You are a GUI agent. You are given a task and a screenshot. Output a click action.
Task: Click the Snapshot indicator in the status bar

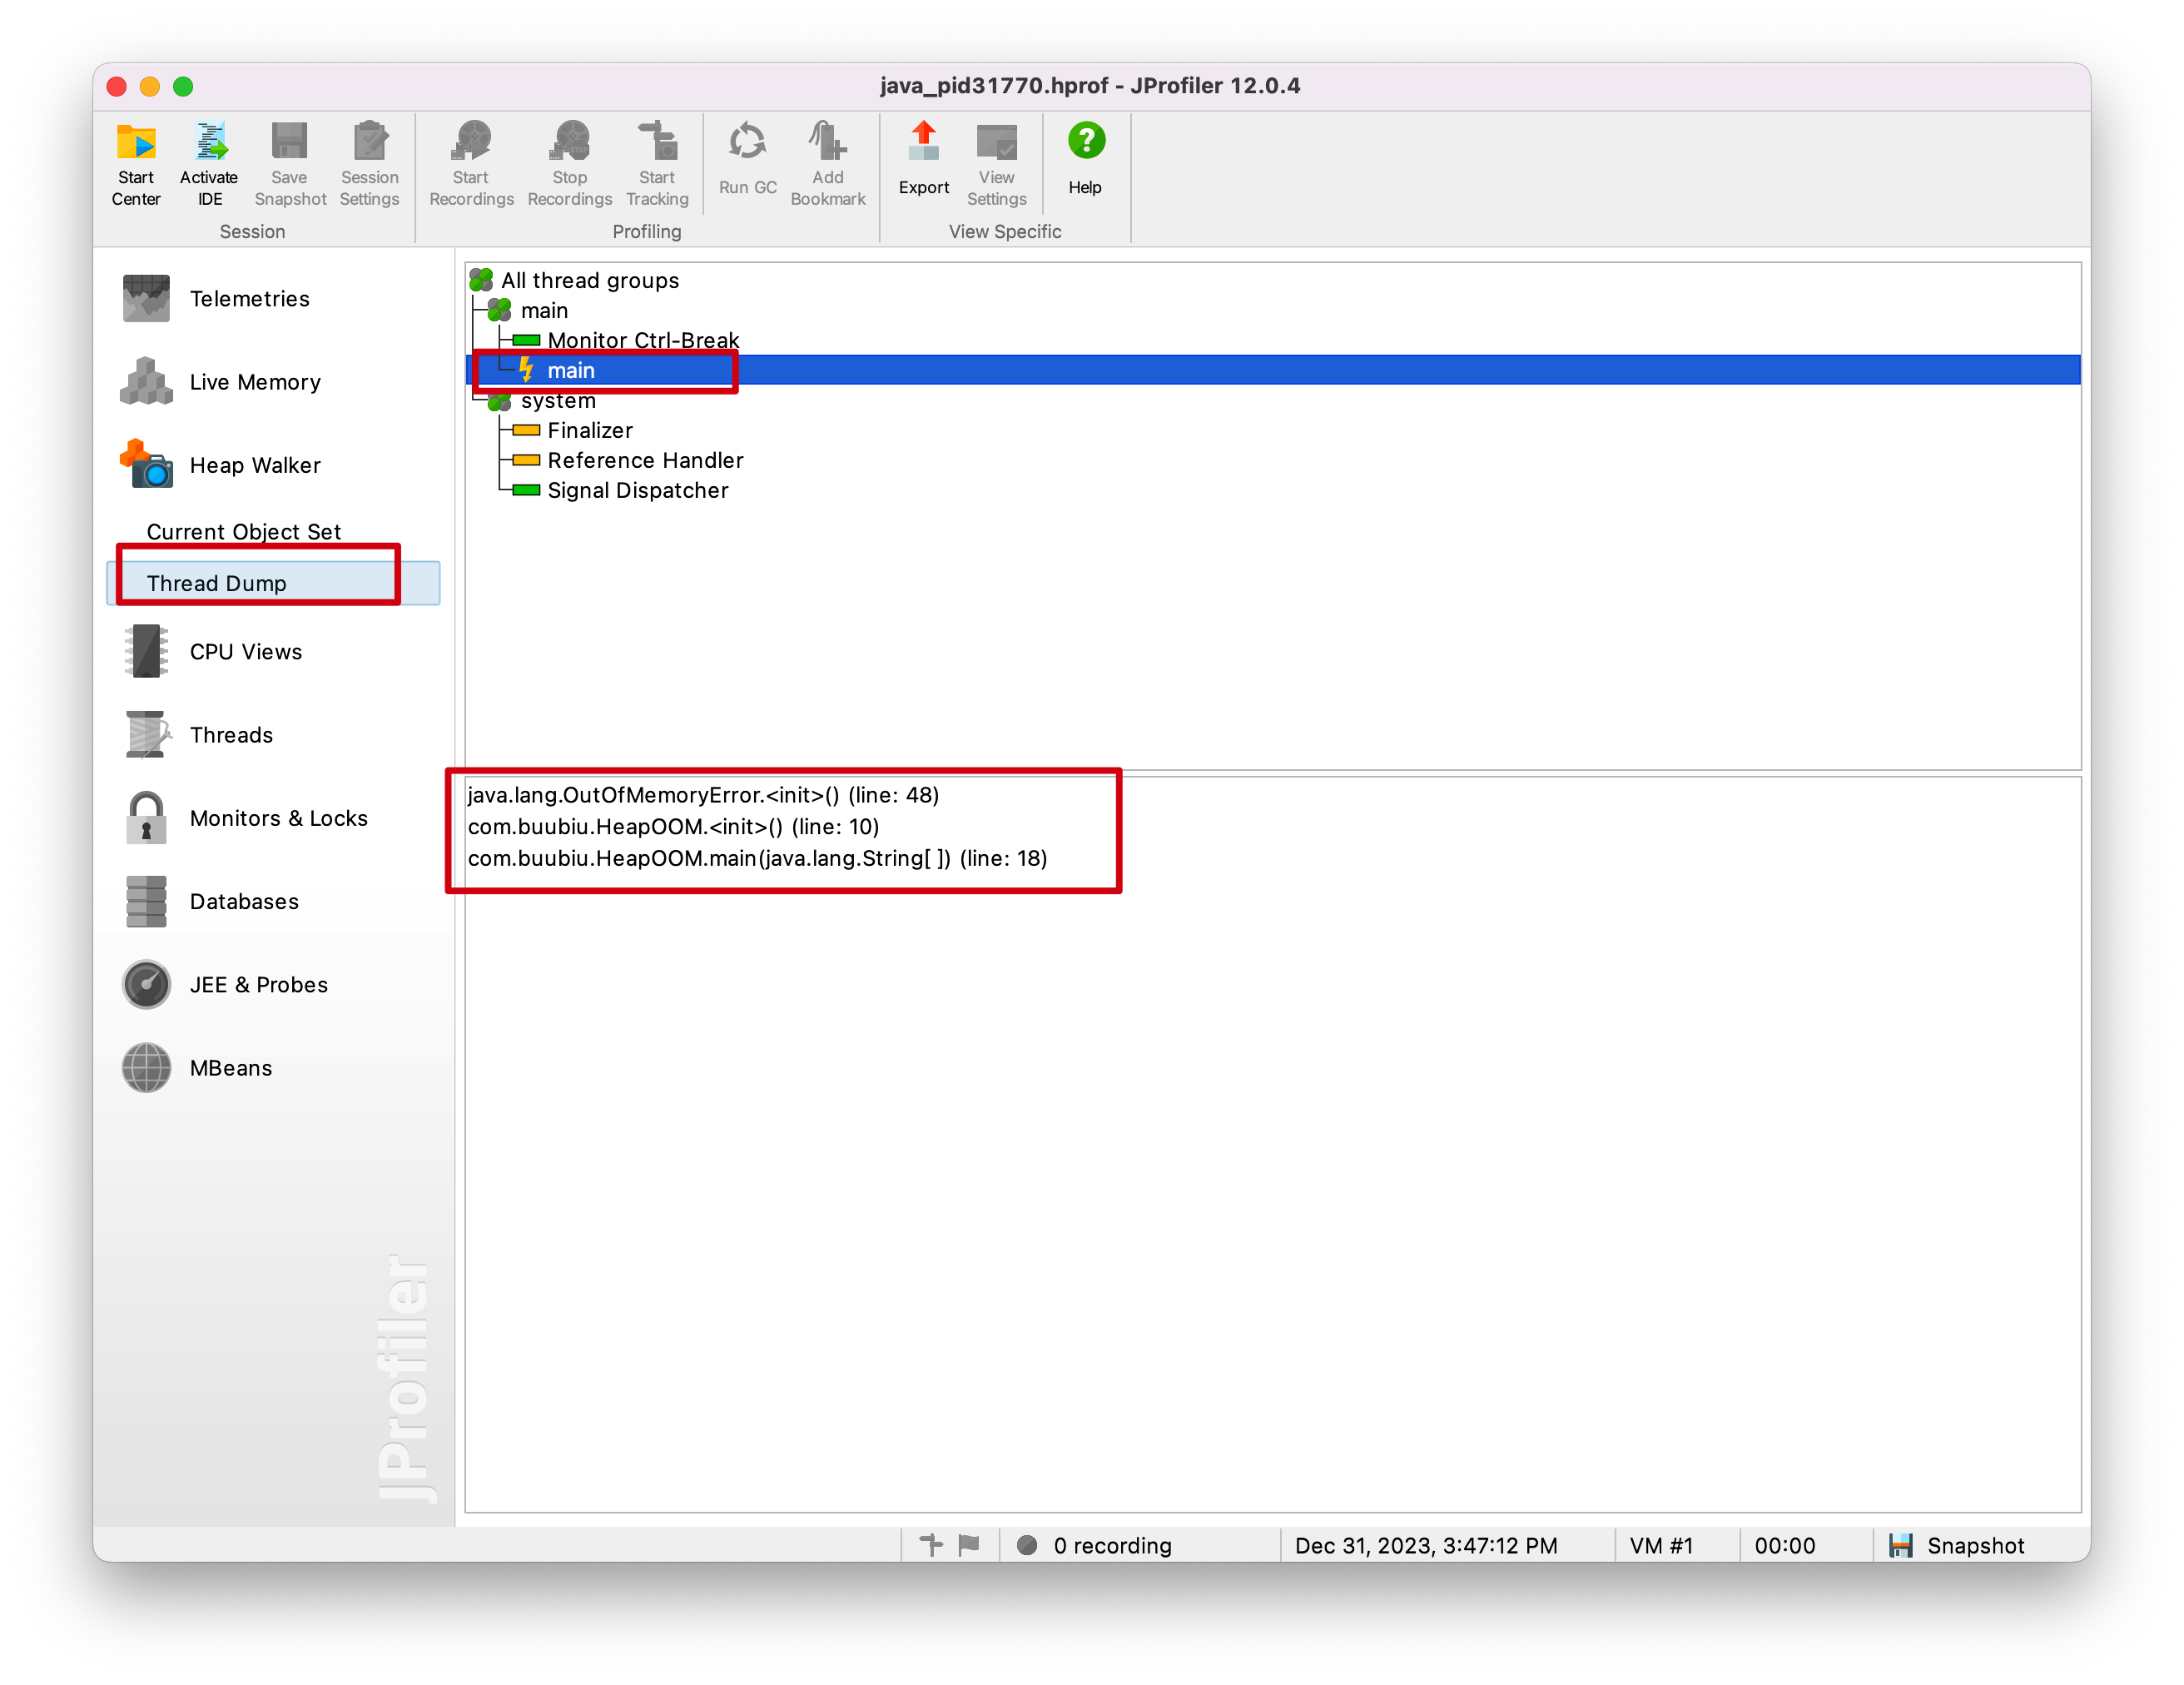point(1957,1545)
